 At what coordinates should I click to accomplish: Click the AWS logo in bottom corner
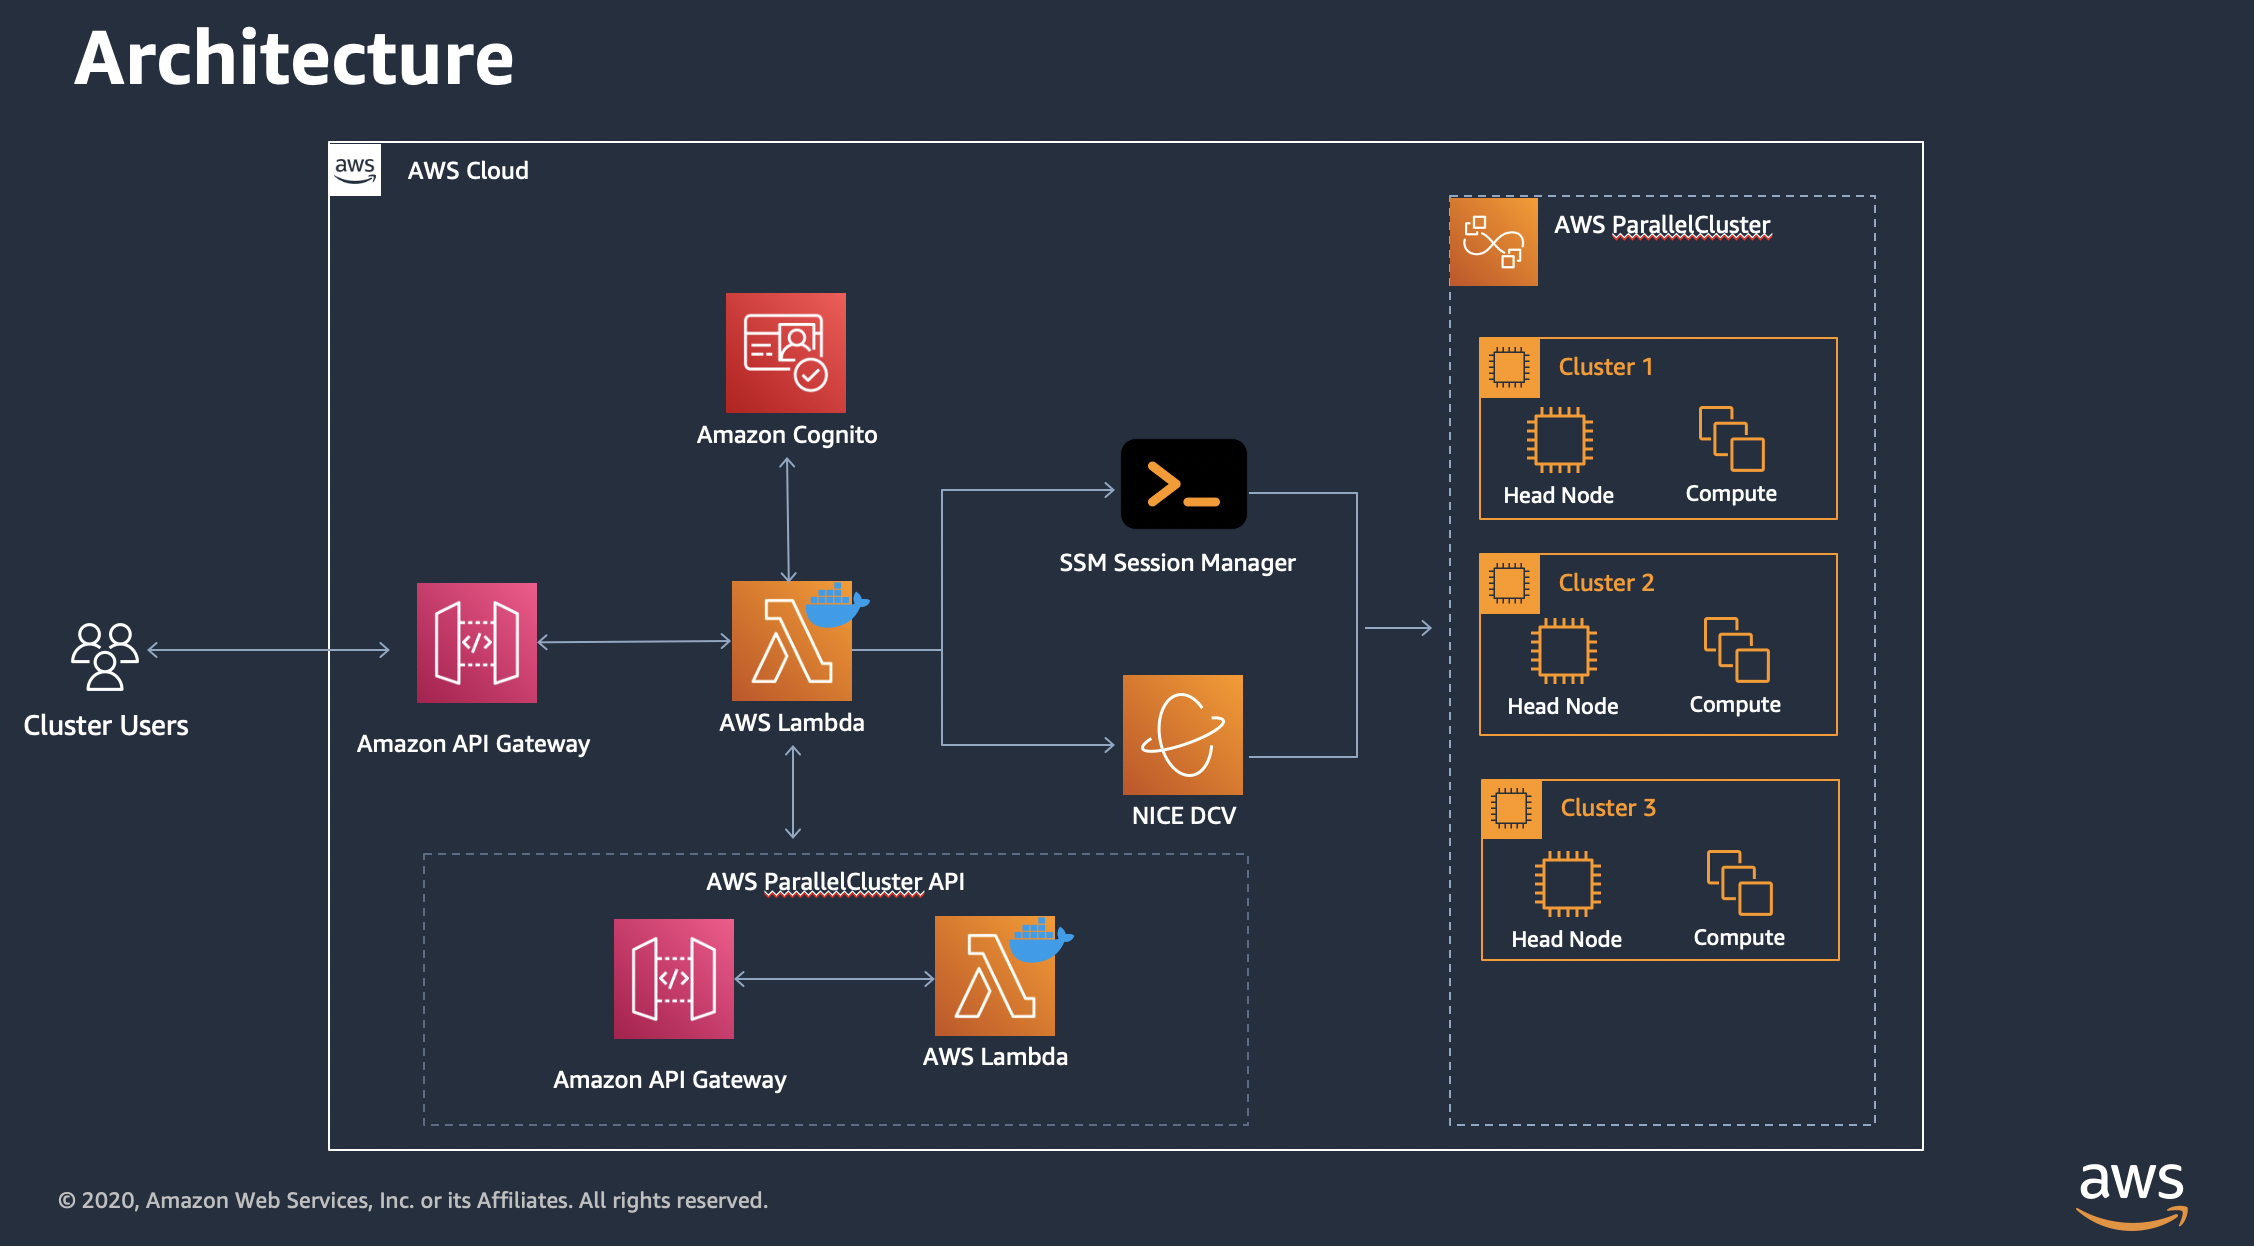(x=2131, y=1194)
